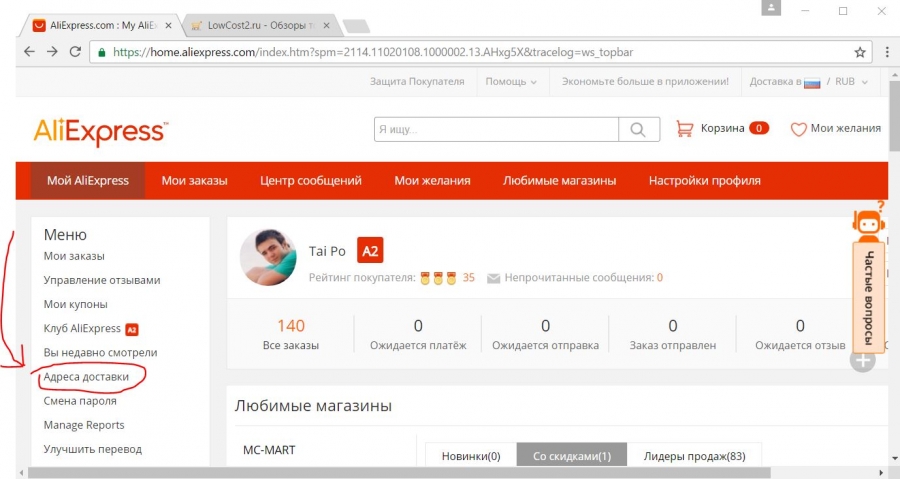Open the Мой AliExpress nav item

tap(88, 181)
